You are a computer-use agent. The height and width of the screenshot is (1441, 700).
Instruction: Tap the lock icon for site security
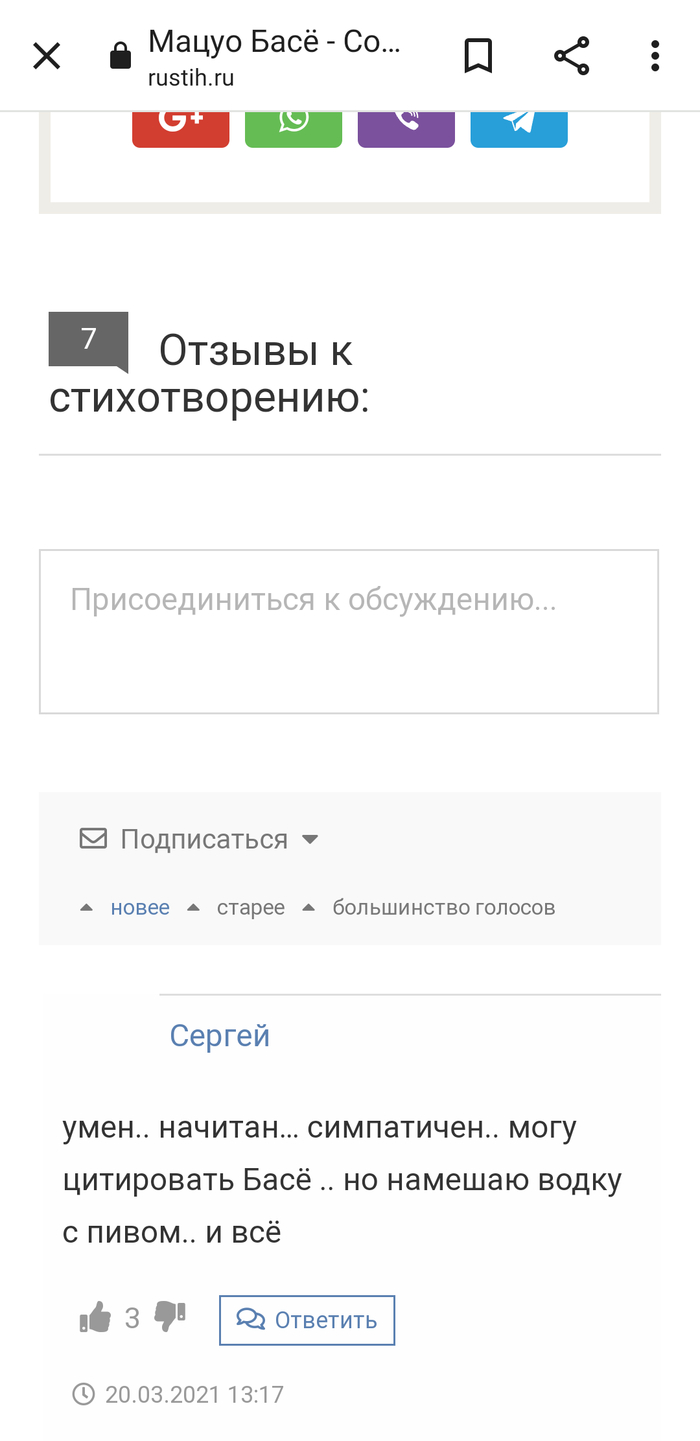coord(120,56)
